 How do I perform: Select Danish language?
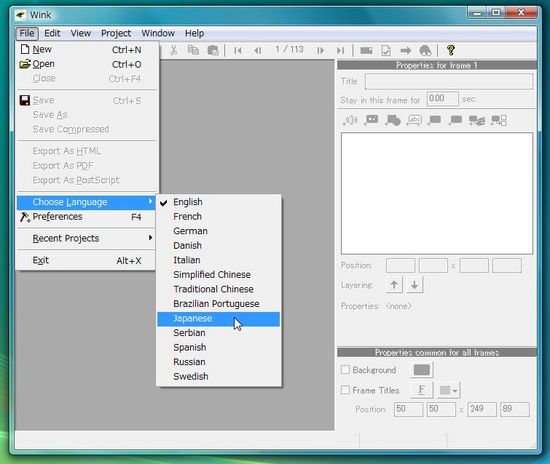219,246
